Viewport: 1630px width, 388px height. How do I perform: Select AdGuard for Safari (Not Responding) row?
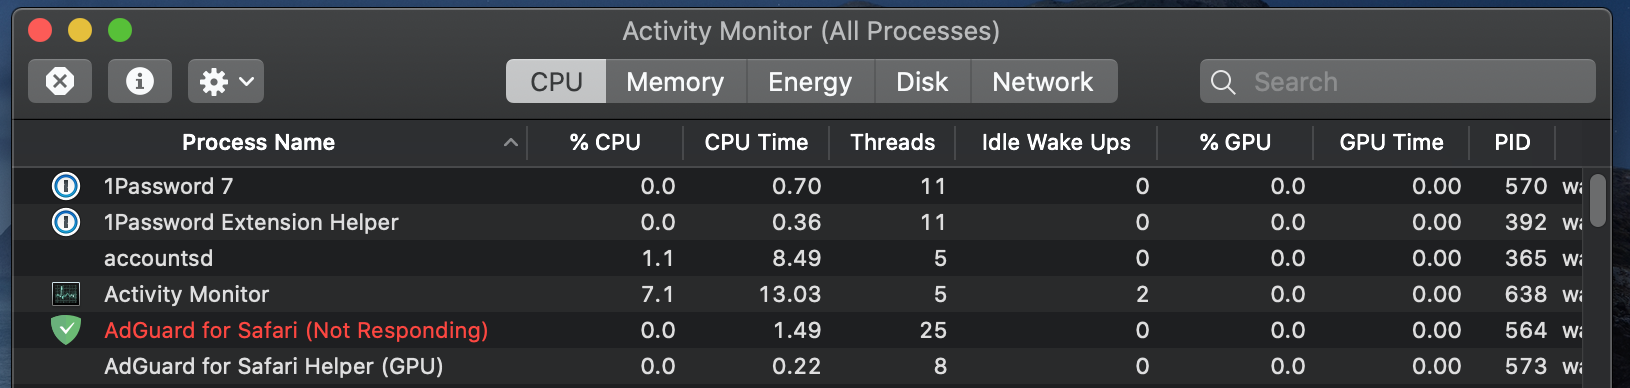click(798, 330)
